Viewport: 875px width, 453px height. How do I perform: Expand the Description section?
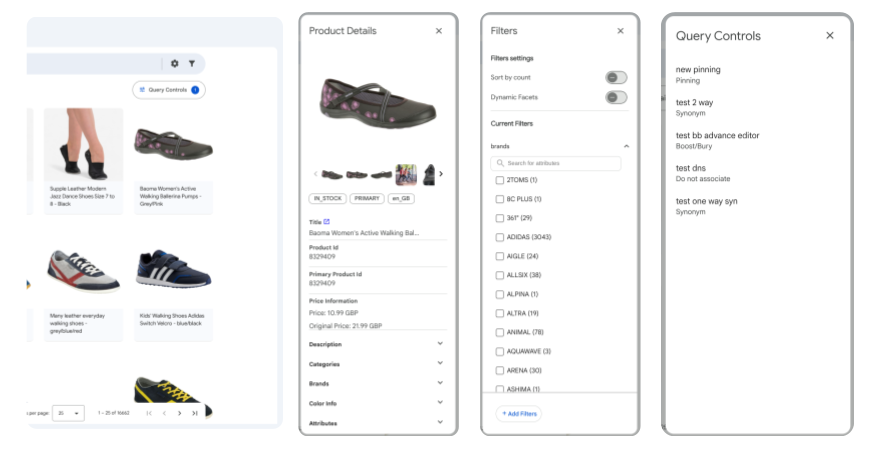pos(440,344)
